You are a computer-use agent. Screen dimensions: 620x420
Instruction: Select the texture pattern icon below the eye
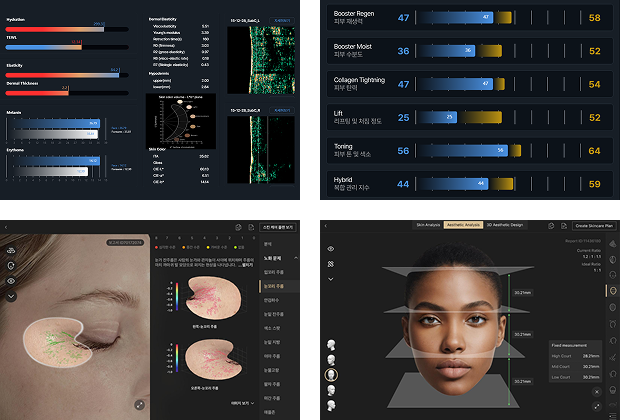point(331,264)
